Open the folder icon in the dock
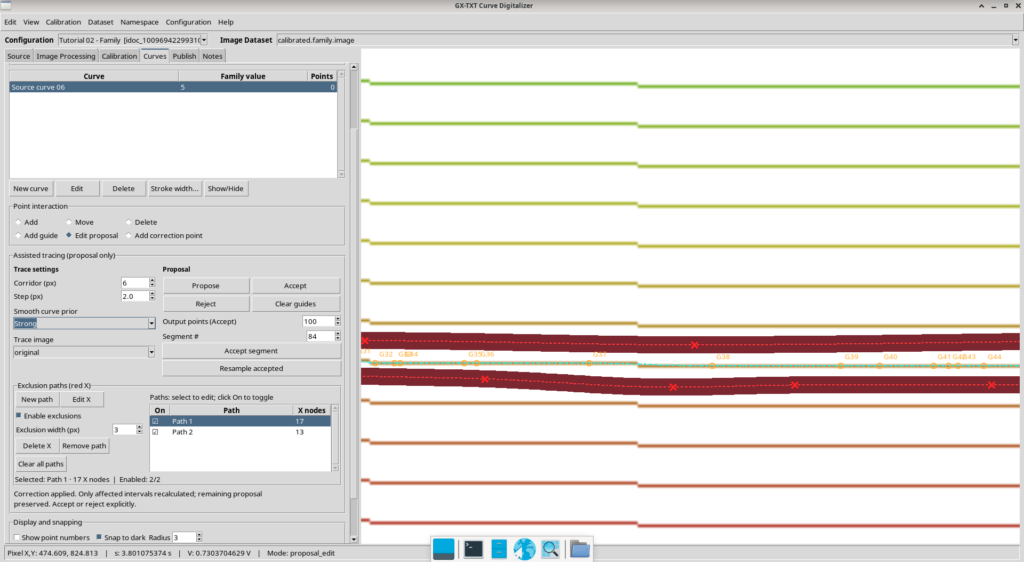 pos(579,549)
